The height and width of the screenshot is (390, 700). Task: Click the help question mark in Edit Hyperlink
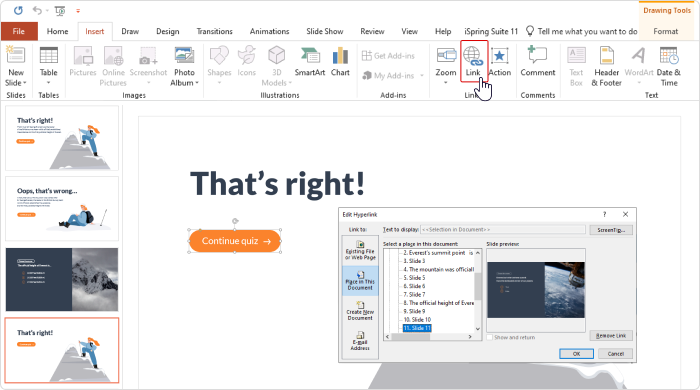[604, 214]
